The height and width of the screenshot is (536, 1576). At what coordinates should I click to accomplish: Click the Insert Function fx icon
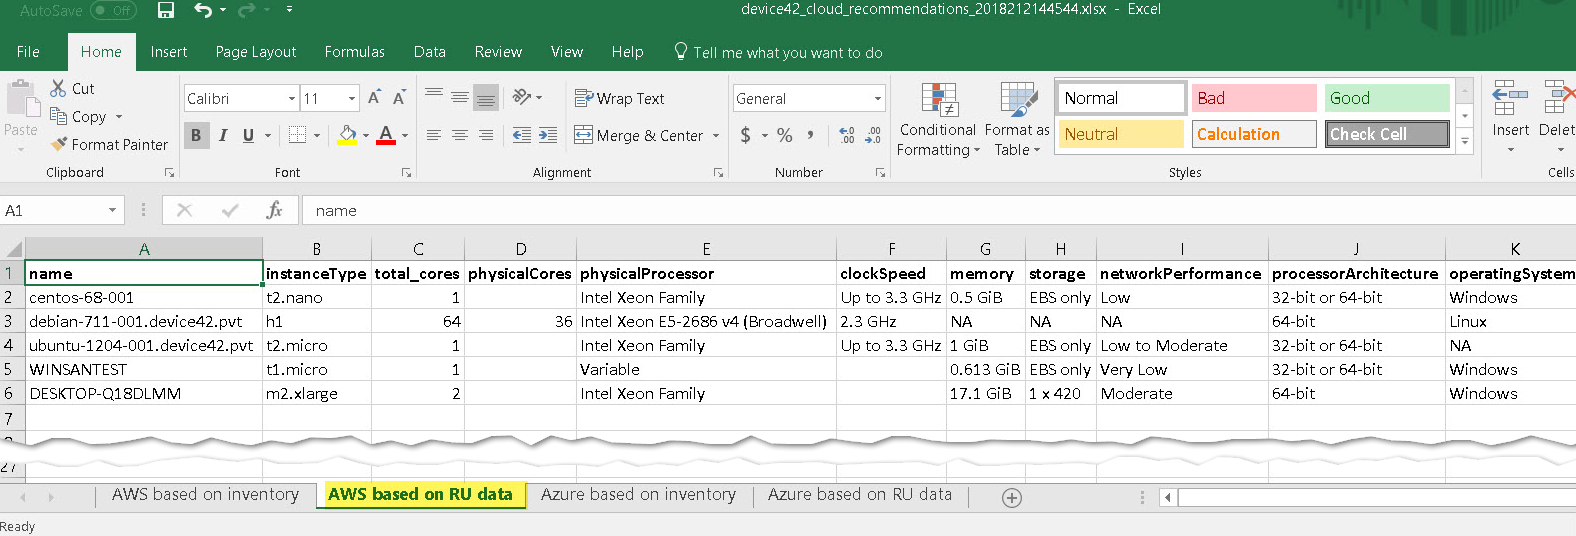click(274, 210)
